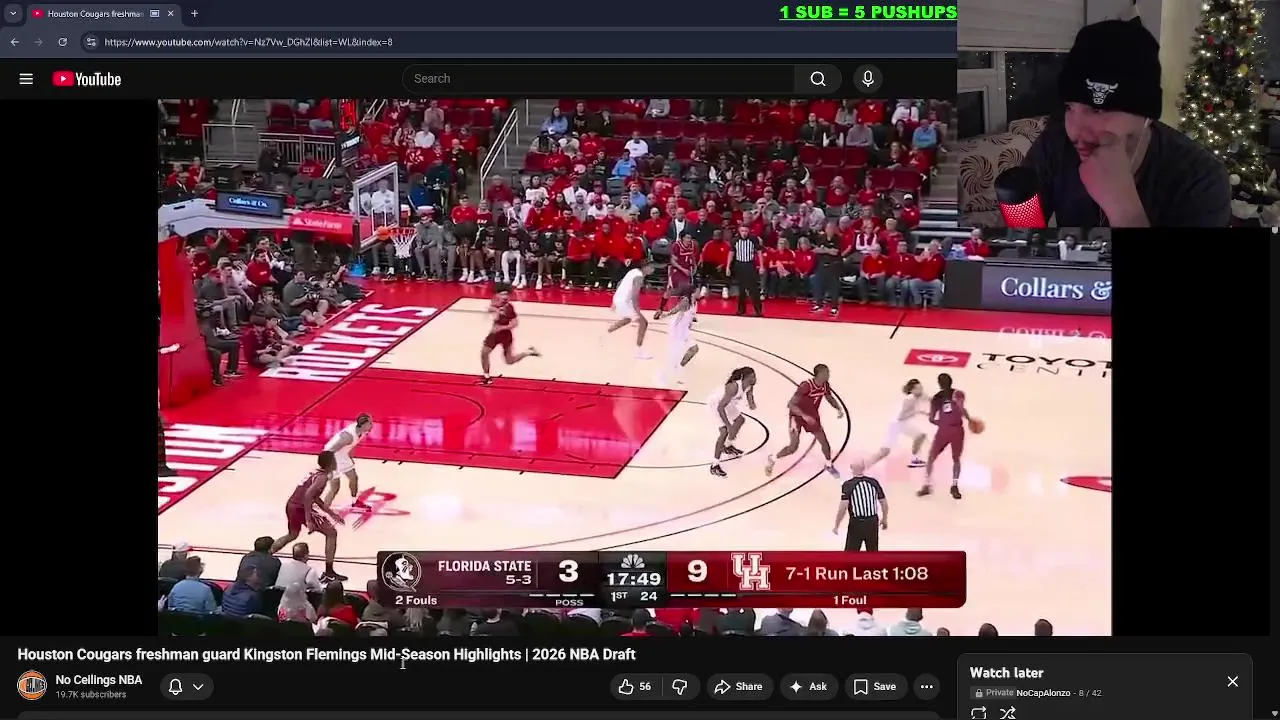Start voice search with microphone icon
The height and width of the screenshot is (720, 1280).
(x=868, y=79)
